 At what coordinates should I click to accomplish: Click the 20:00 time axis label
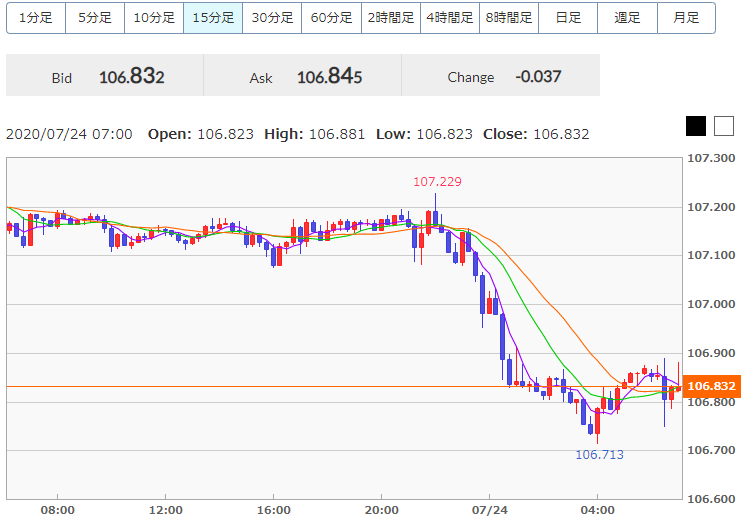coord(382,511)
